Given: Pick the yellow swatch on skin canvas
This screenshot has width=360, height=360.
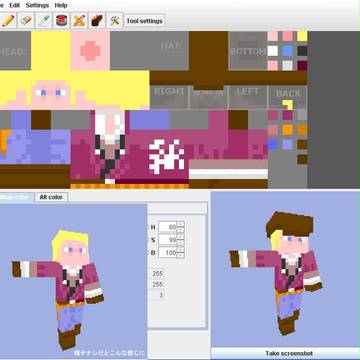Looking at the screenshot, I should [x=302, y=36].
